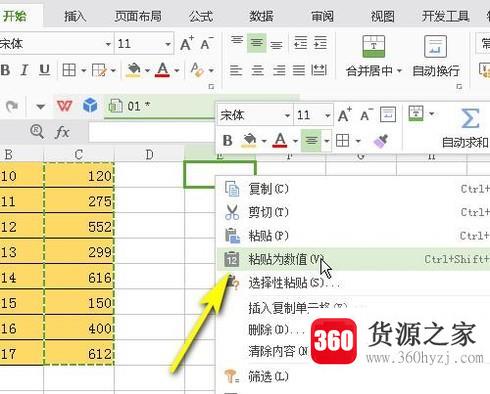Expand the ribbon font name dropdown
This screenshot has height=394, width=490.
pos(108,44)
